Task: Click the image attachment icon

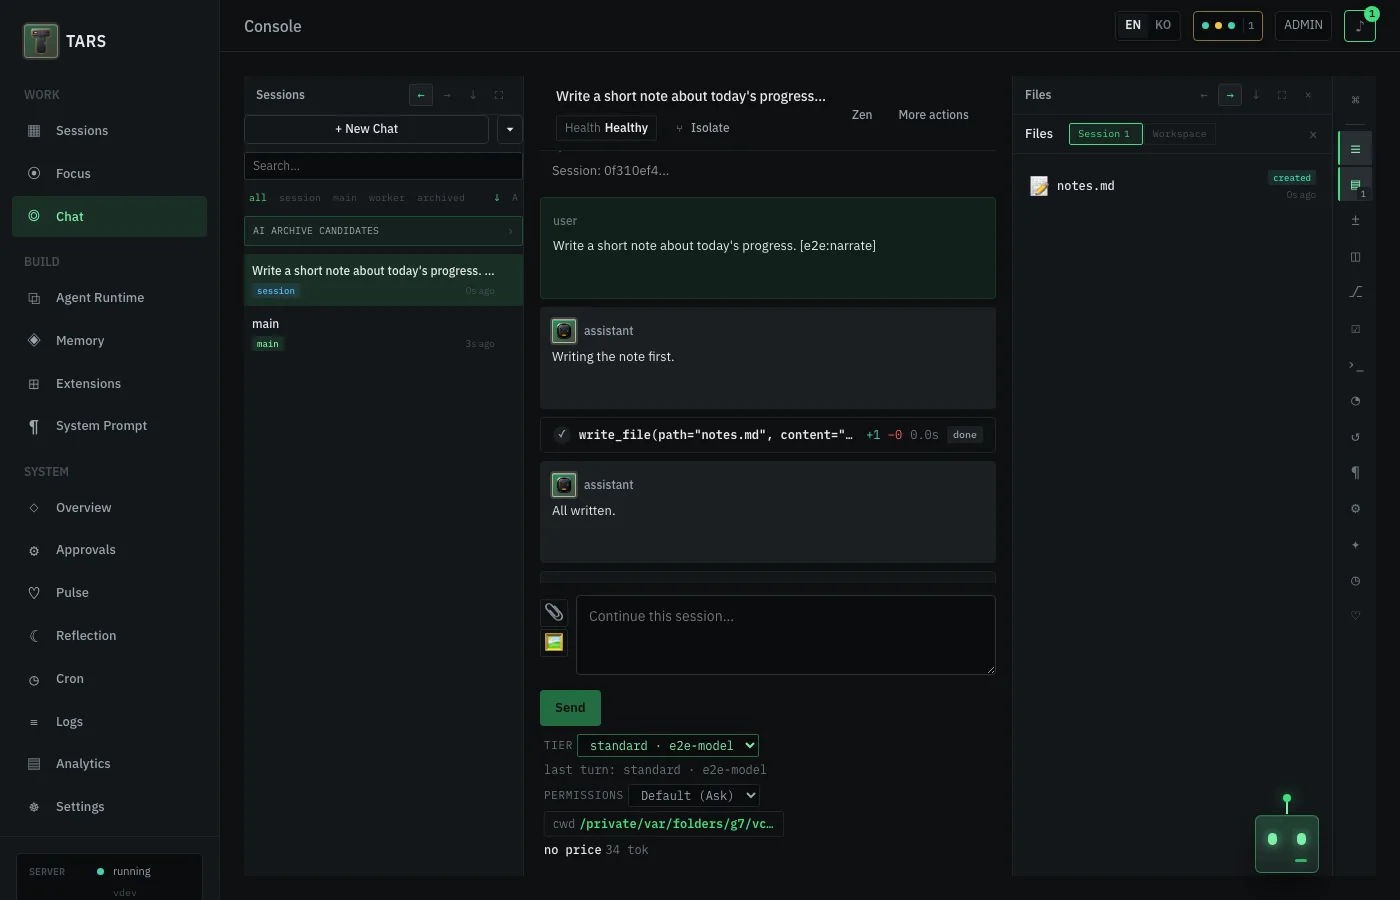Action: coord(554,643)
